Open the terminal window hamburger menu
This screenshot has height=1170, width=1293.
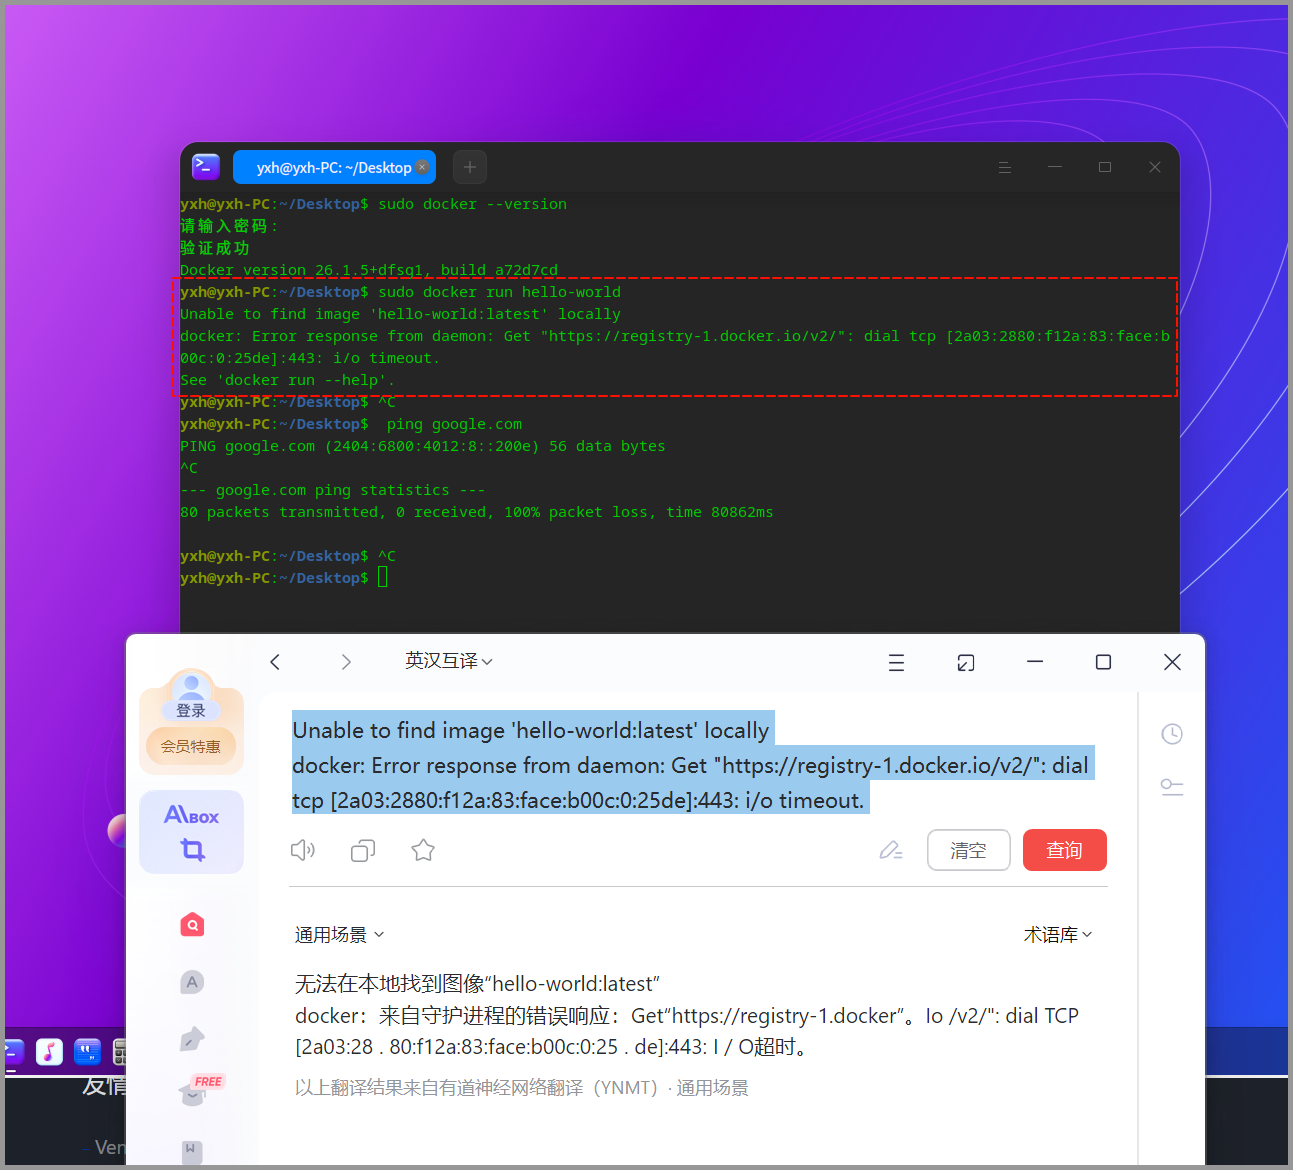pos(1005,168)
